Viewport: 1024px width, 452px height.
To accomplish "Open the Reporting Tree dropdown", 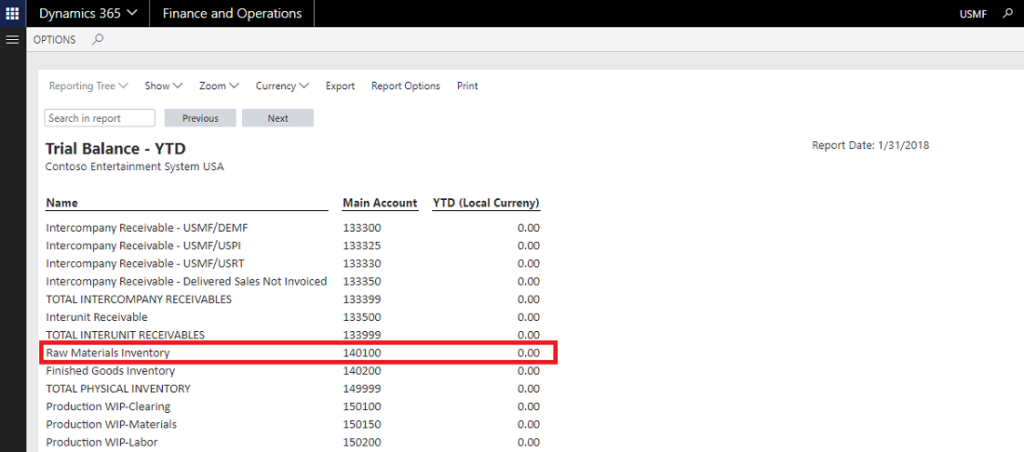I will pos(89,86).
